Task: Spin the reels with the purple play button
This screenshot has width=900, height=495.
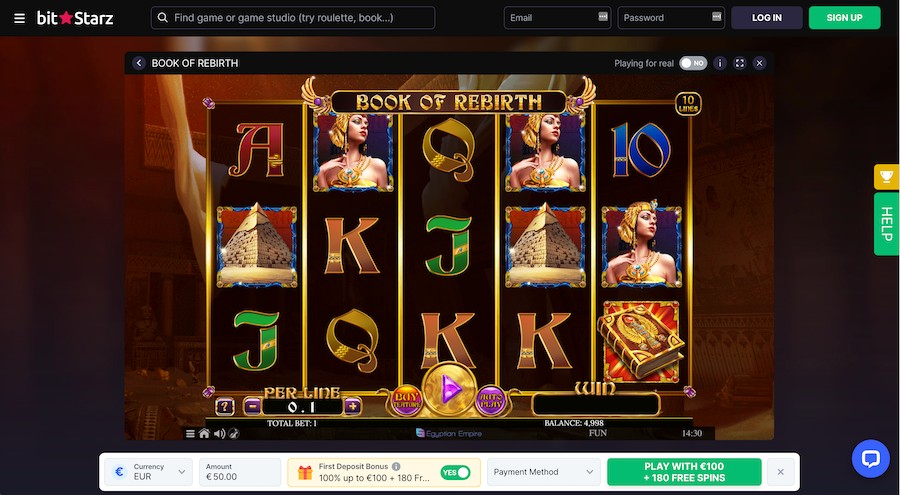Action: tap(450, 390)
